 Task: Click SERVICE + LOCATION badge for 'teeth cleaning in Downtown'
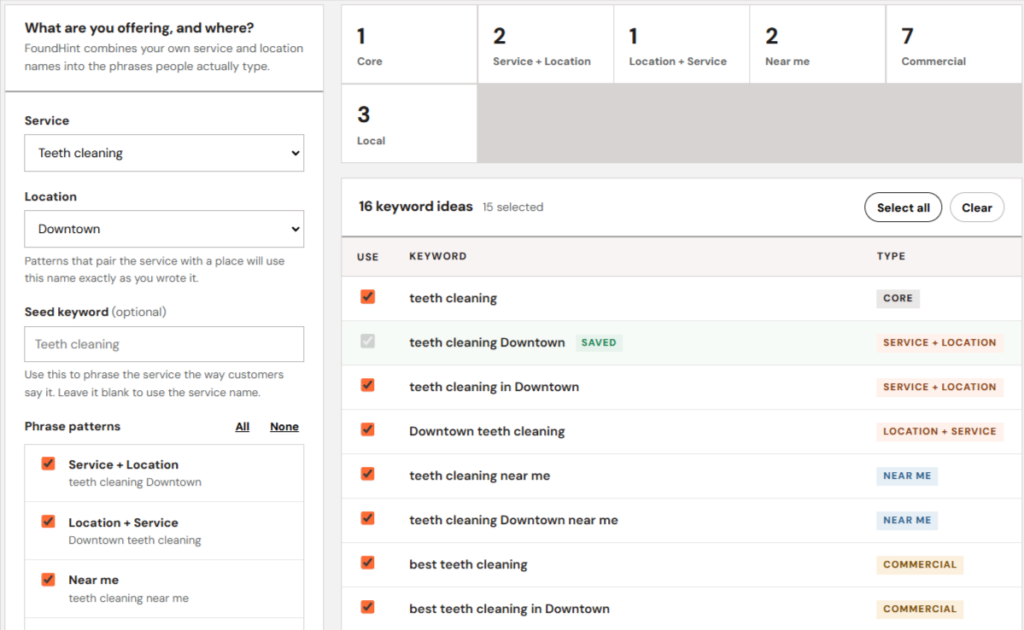(940, 386)
